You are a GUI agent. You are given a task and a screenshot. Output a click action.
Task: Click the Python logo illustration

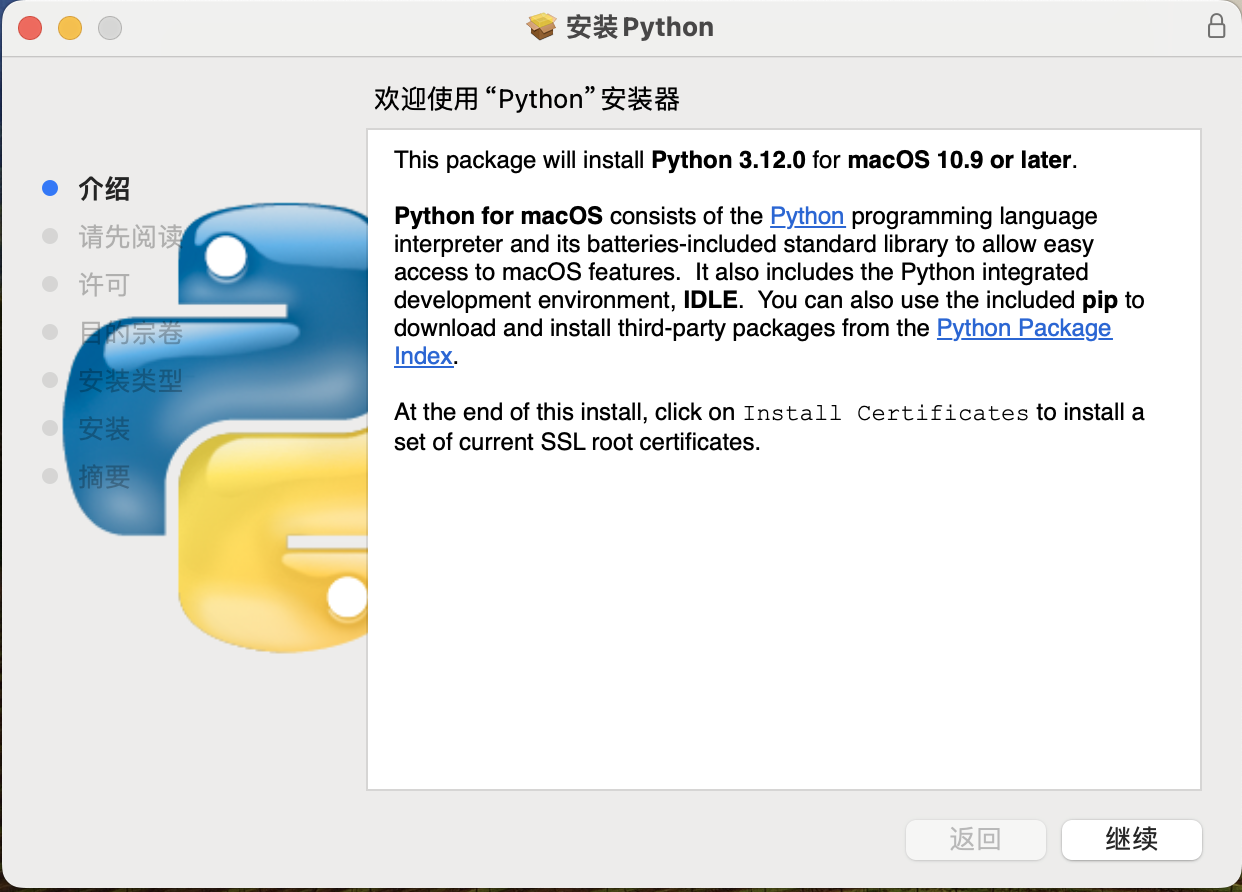[x=230, y=420]
